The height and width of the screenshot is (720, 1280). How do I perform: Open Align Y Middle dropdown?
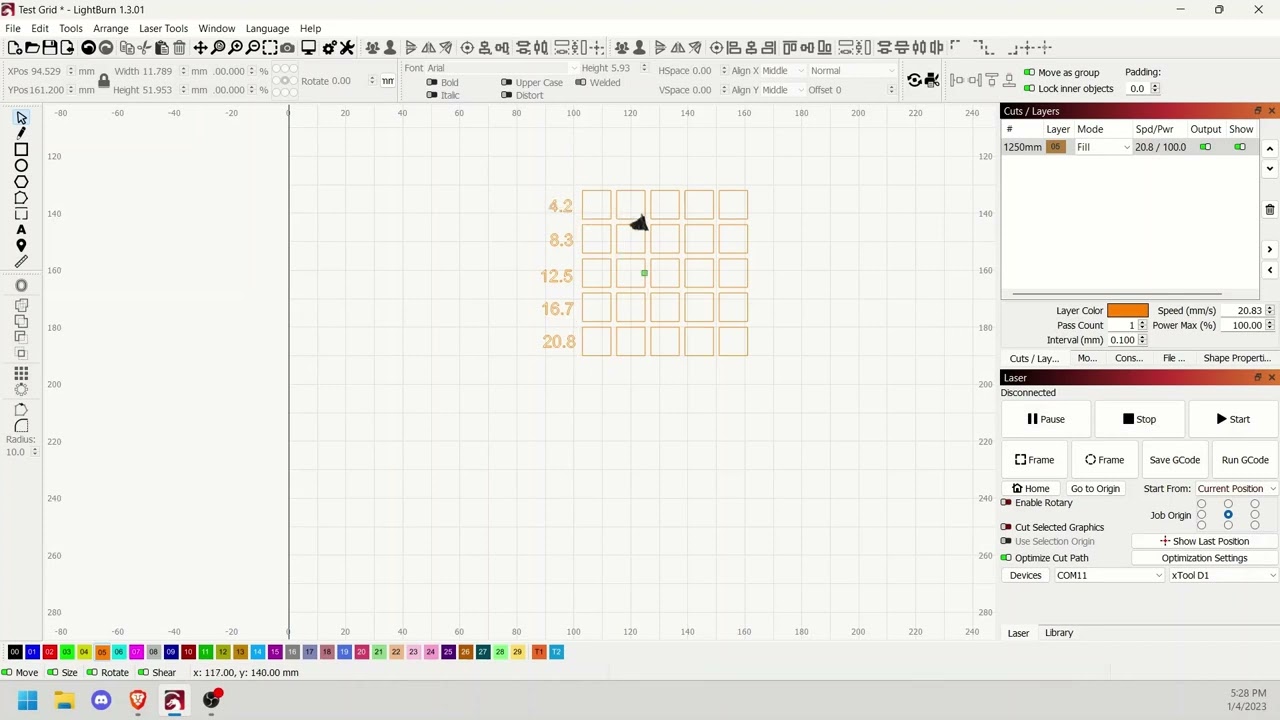[x=781, y=90]
